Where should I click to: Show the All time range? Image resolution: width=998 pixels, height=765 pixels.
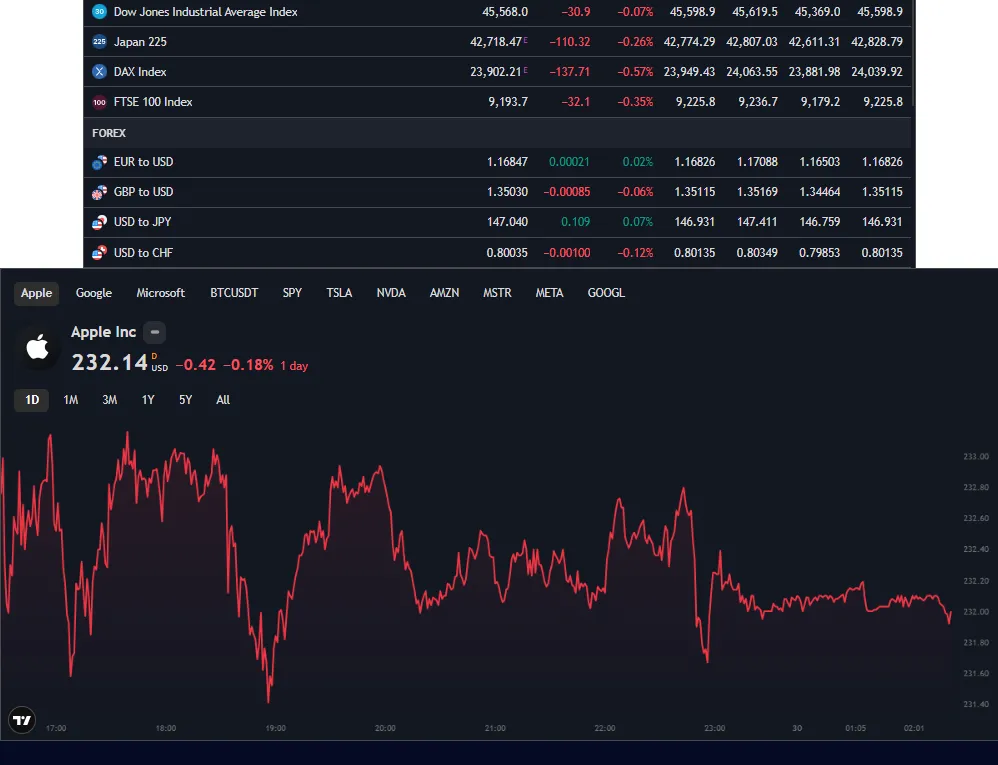click(x=223, y=400)
